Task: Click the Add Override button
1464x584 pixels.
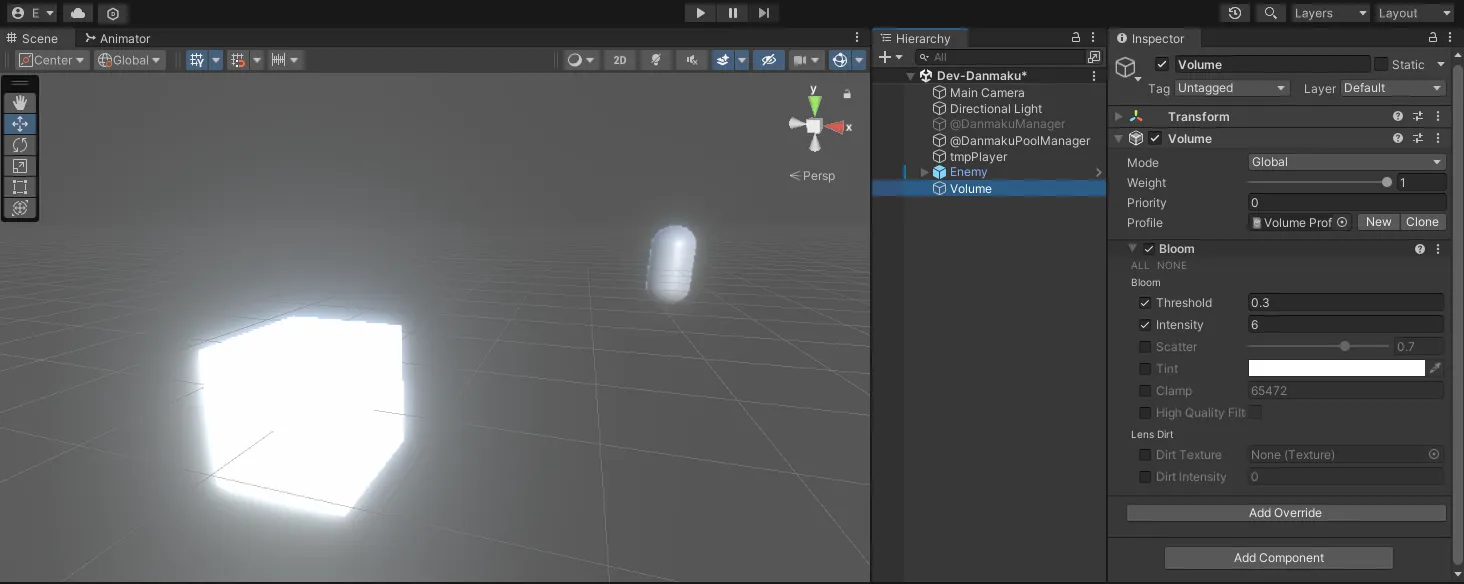Action: (x=1285, y=513)
